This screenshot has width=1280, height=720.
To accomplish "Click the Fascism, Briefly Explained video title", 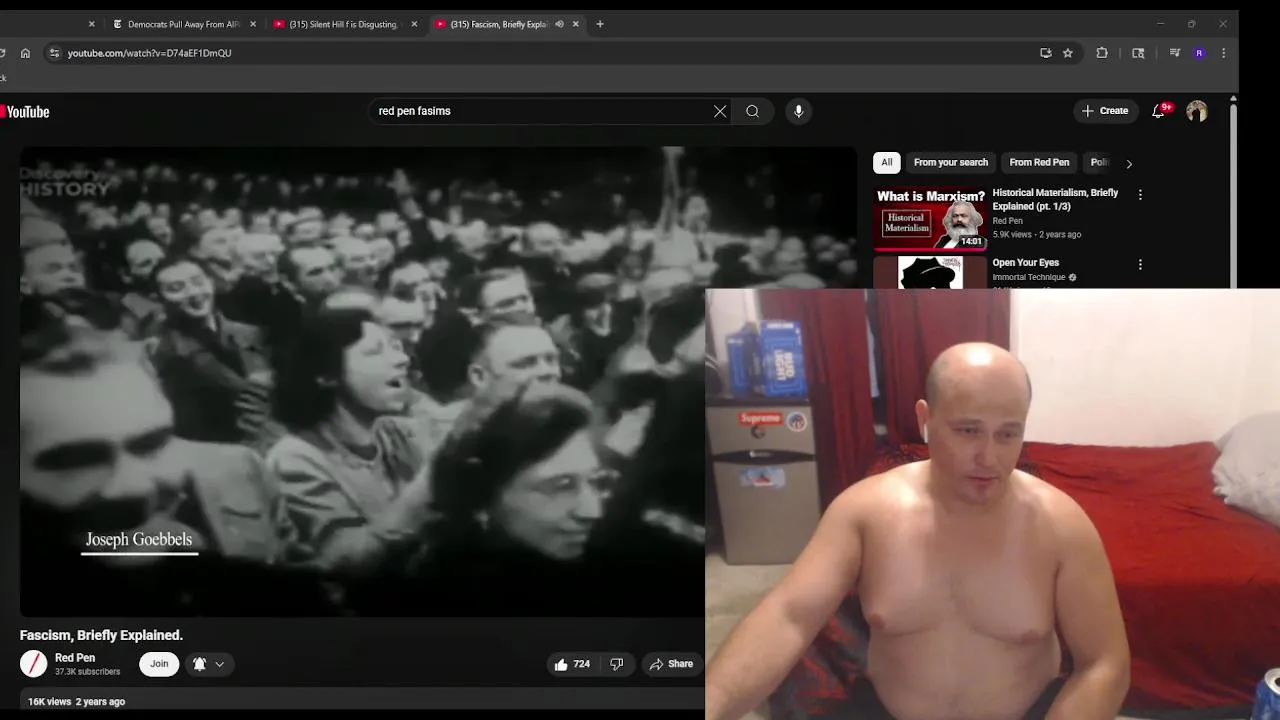I will [x=101, y=635].
